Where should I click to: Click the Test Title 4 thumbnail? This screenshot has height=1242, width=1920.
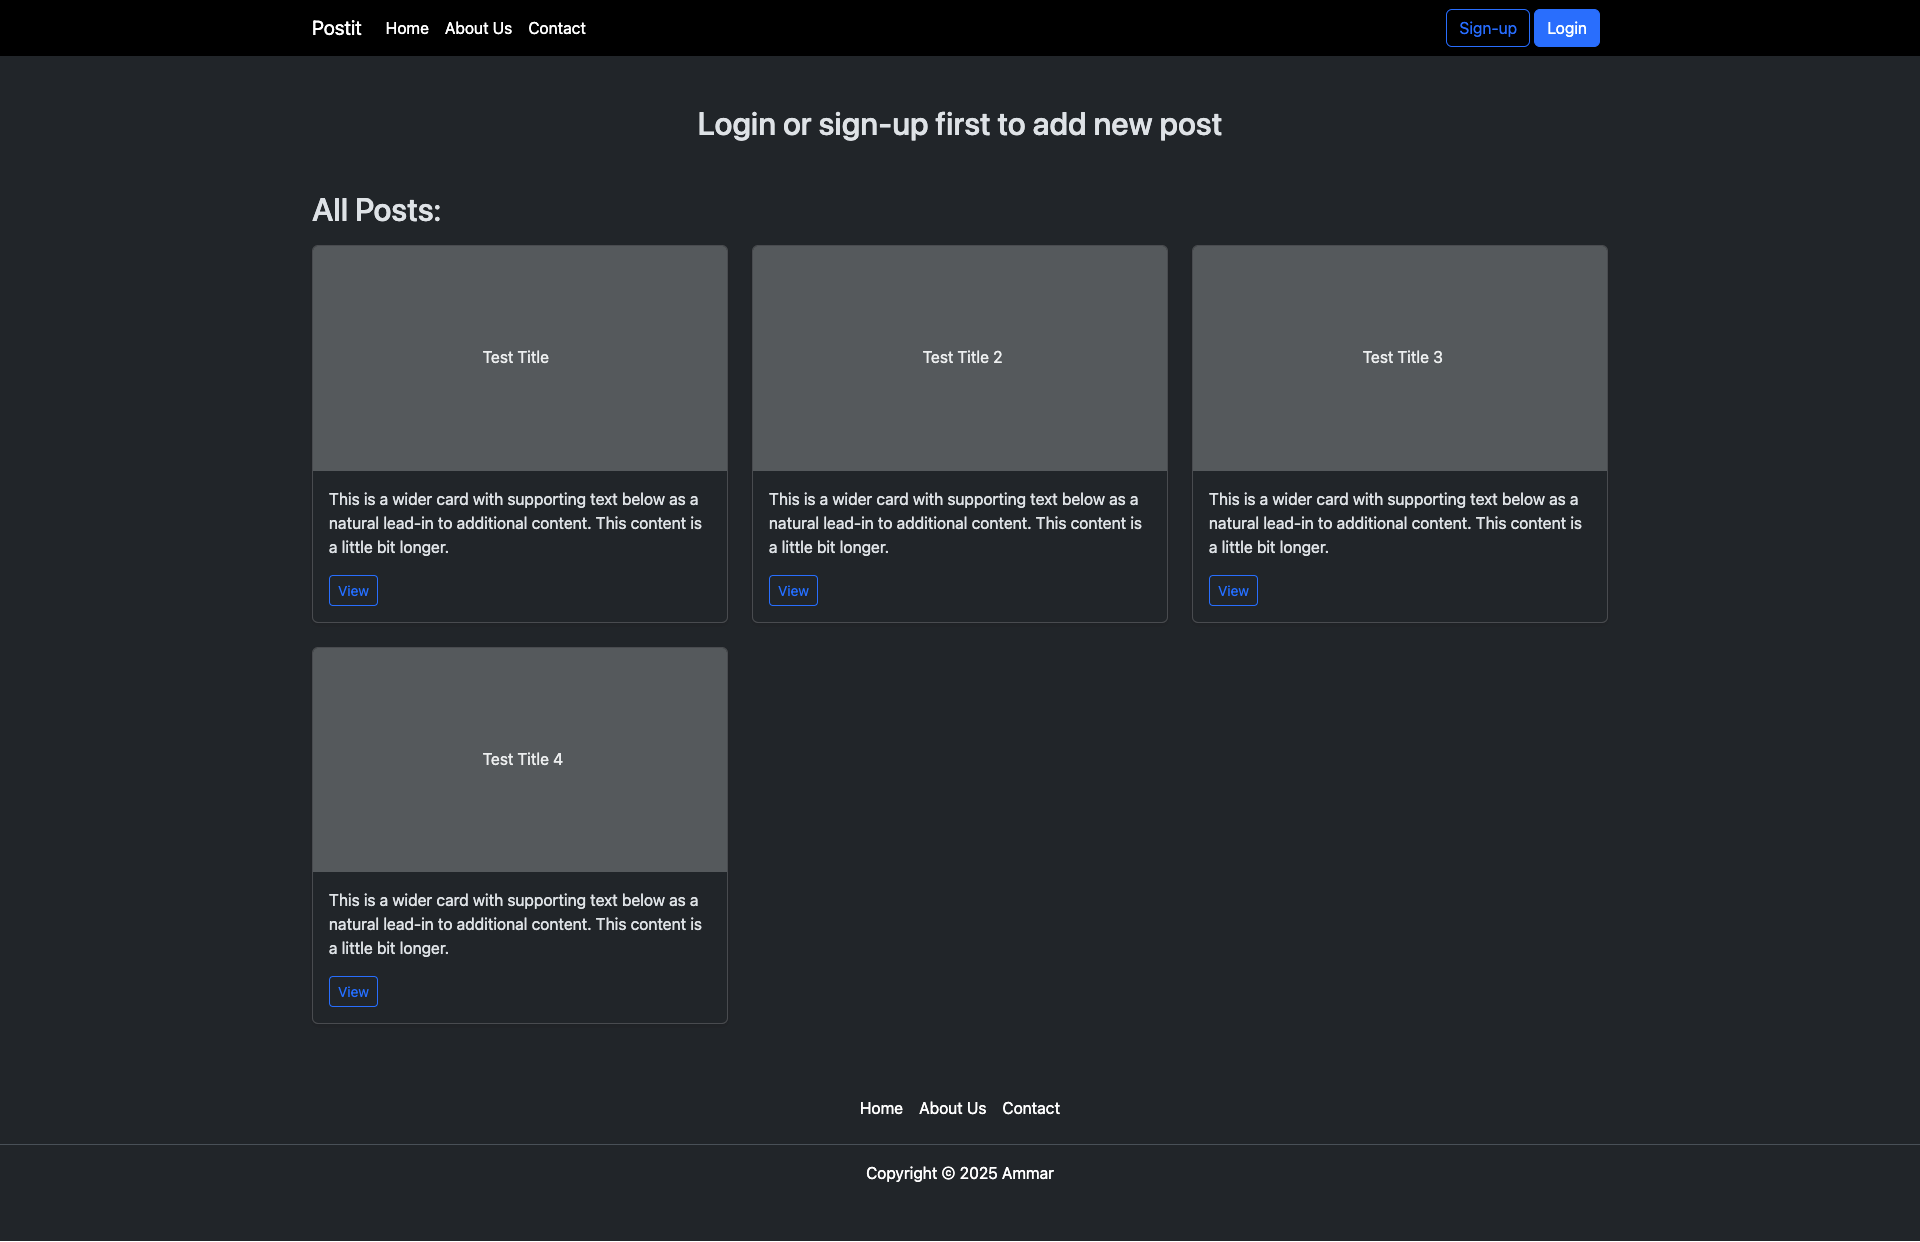(x=519, y=760)
